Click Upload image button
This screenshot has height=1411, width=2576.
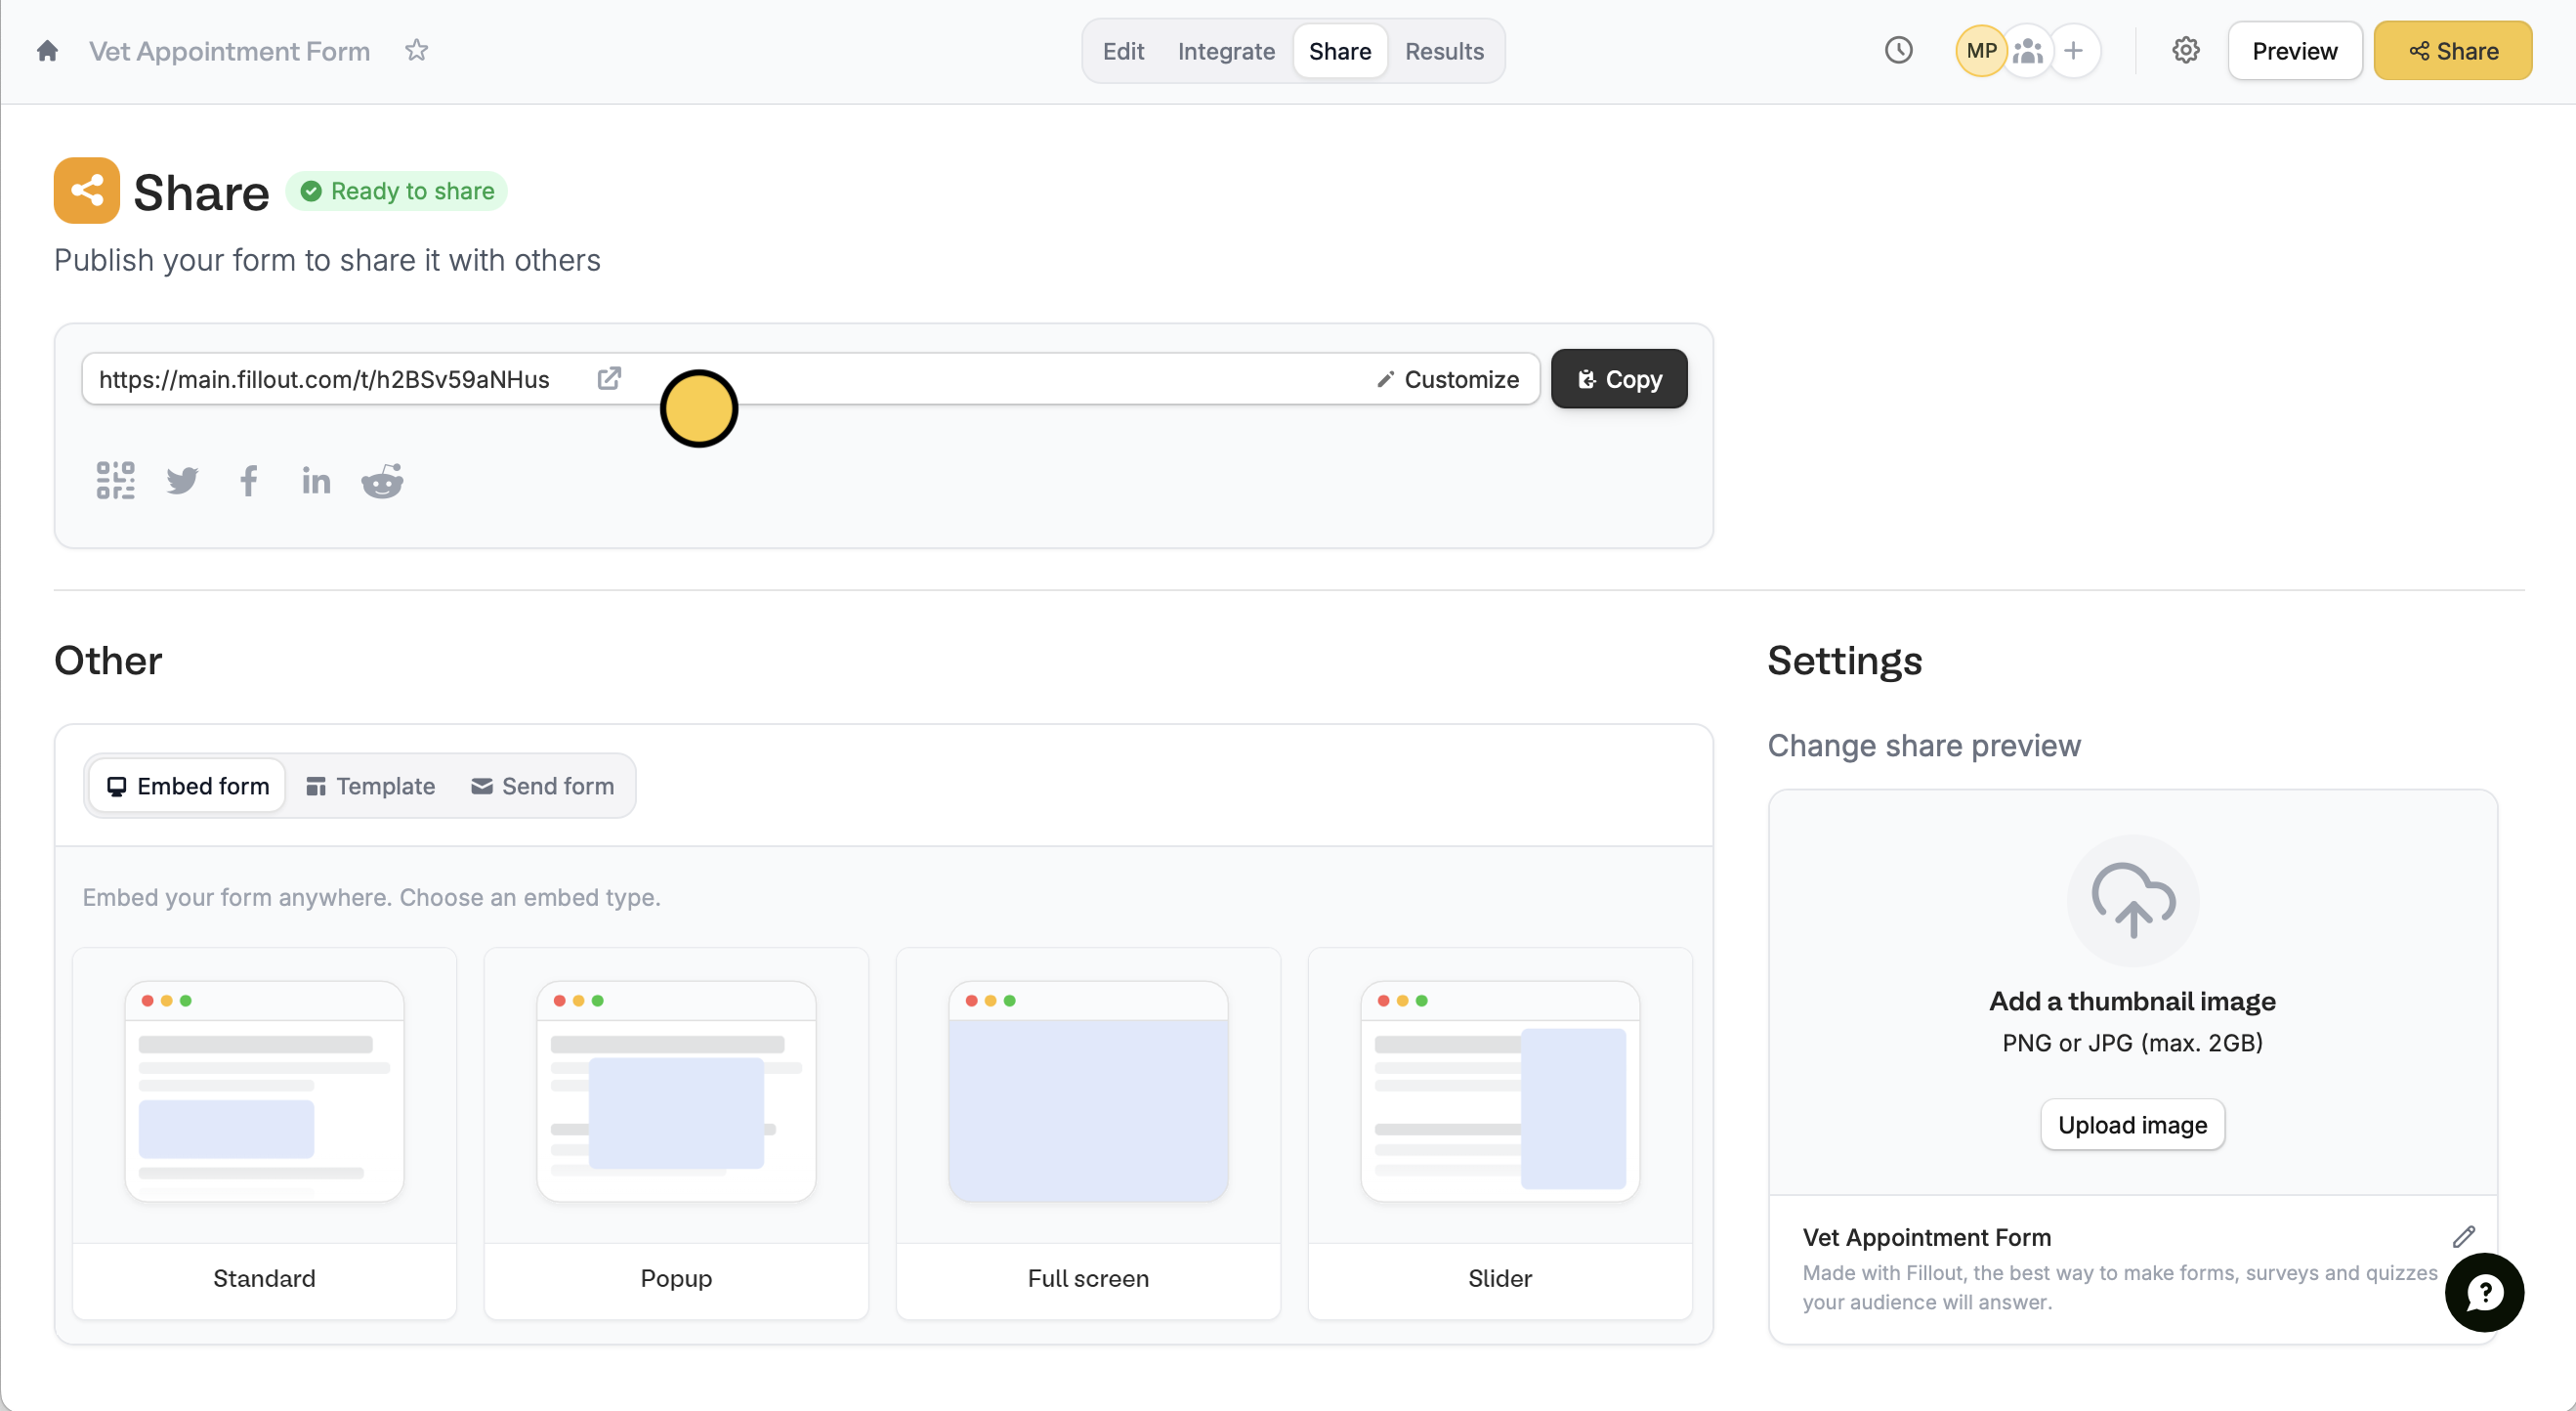tap(2132, 1125)
